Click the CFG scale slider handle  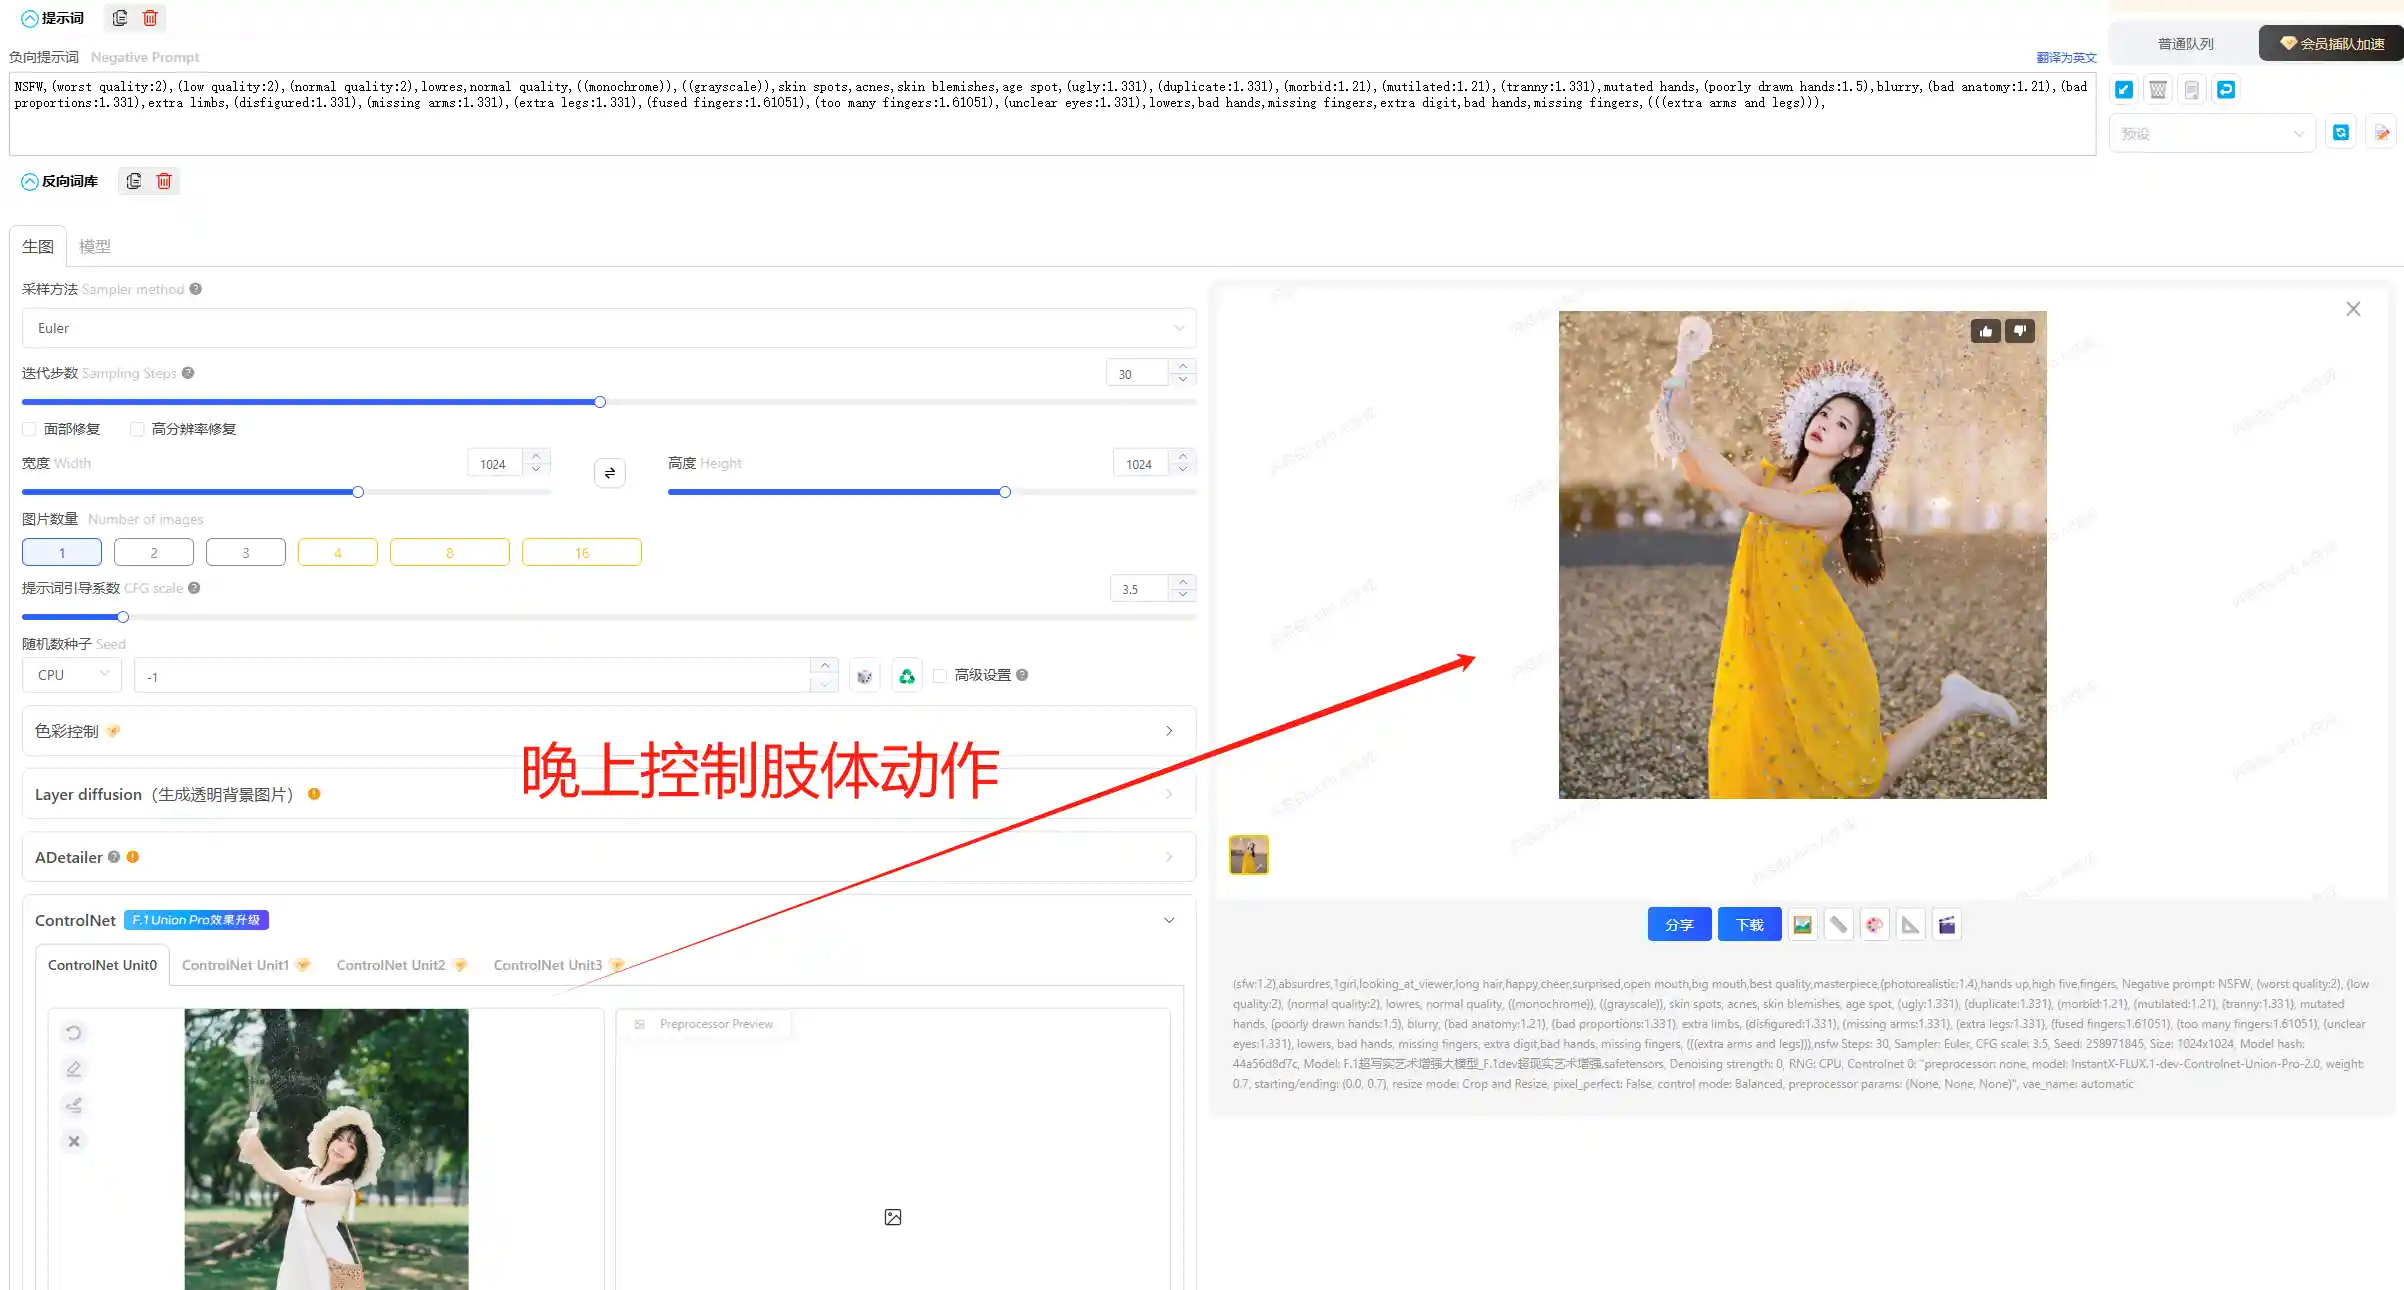point(123,617)
